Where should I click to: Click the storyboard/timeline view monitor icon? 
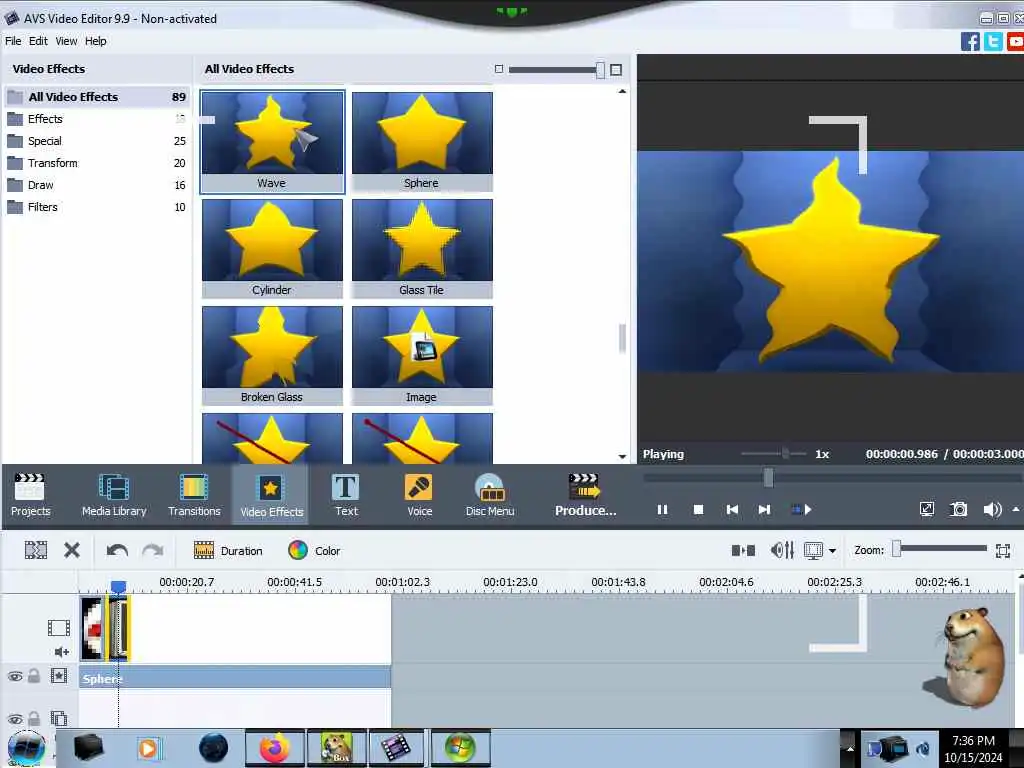click(x=814, y=551)
